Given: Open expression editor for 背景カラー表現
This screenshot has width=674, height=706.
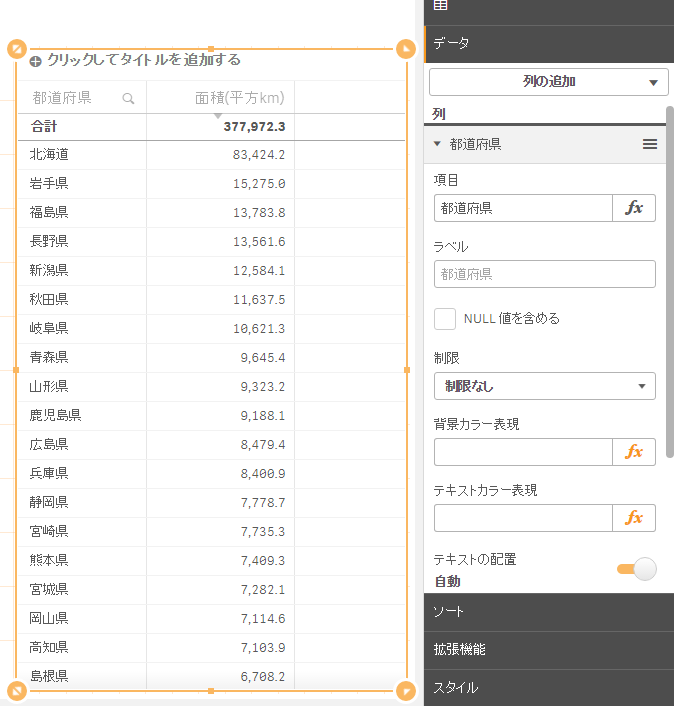Looking at the screenshot, I should 633,452.
